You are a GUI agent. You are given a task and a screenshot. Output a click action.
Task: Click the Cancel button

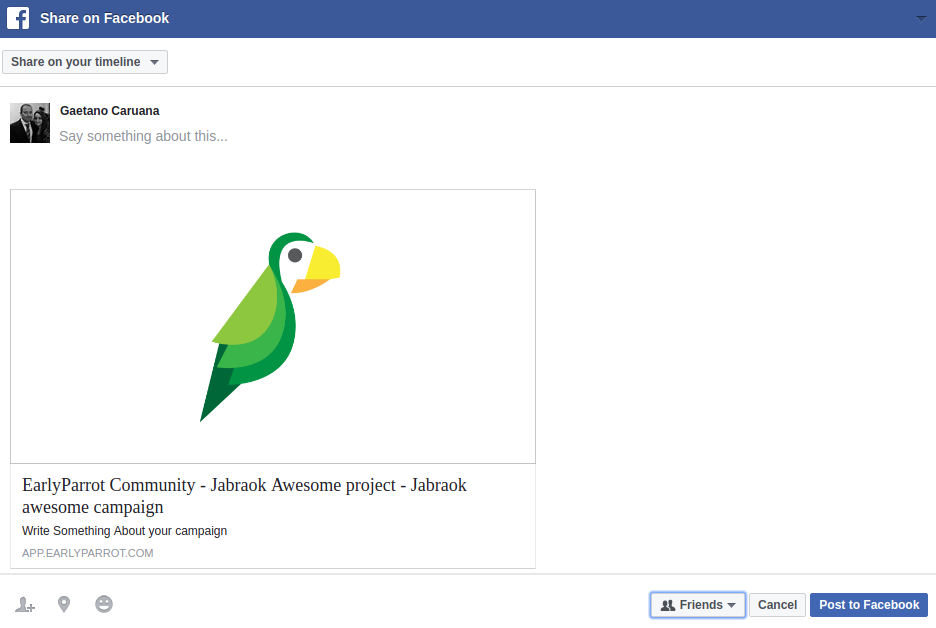pyautogui.click(x=777, y=605)
